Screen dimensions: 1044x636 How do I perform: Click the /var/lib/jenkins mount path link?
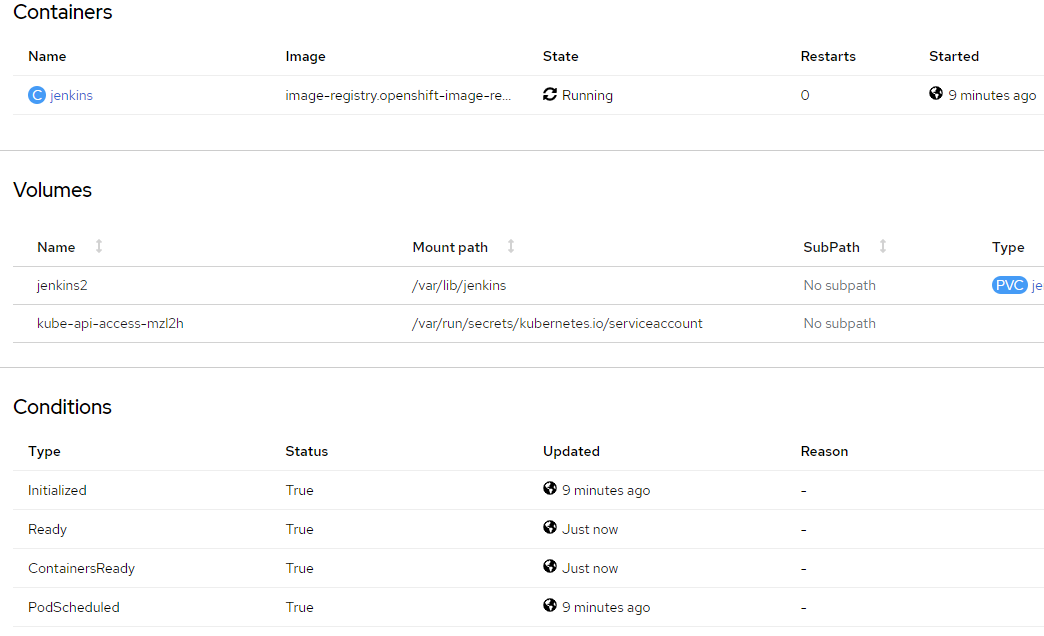click(x=457, y=284)
